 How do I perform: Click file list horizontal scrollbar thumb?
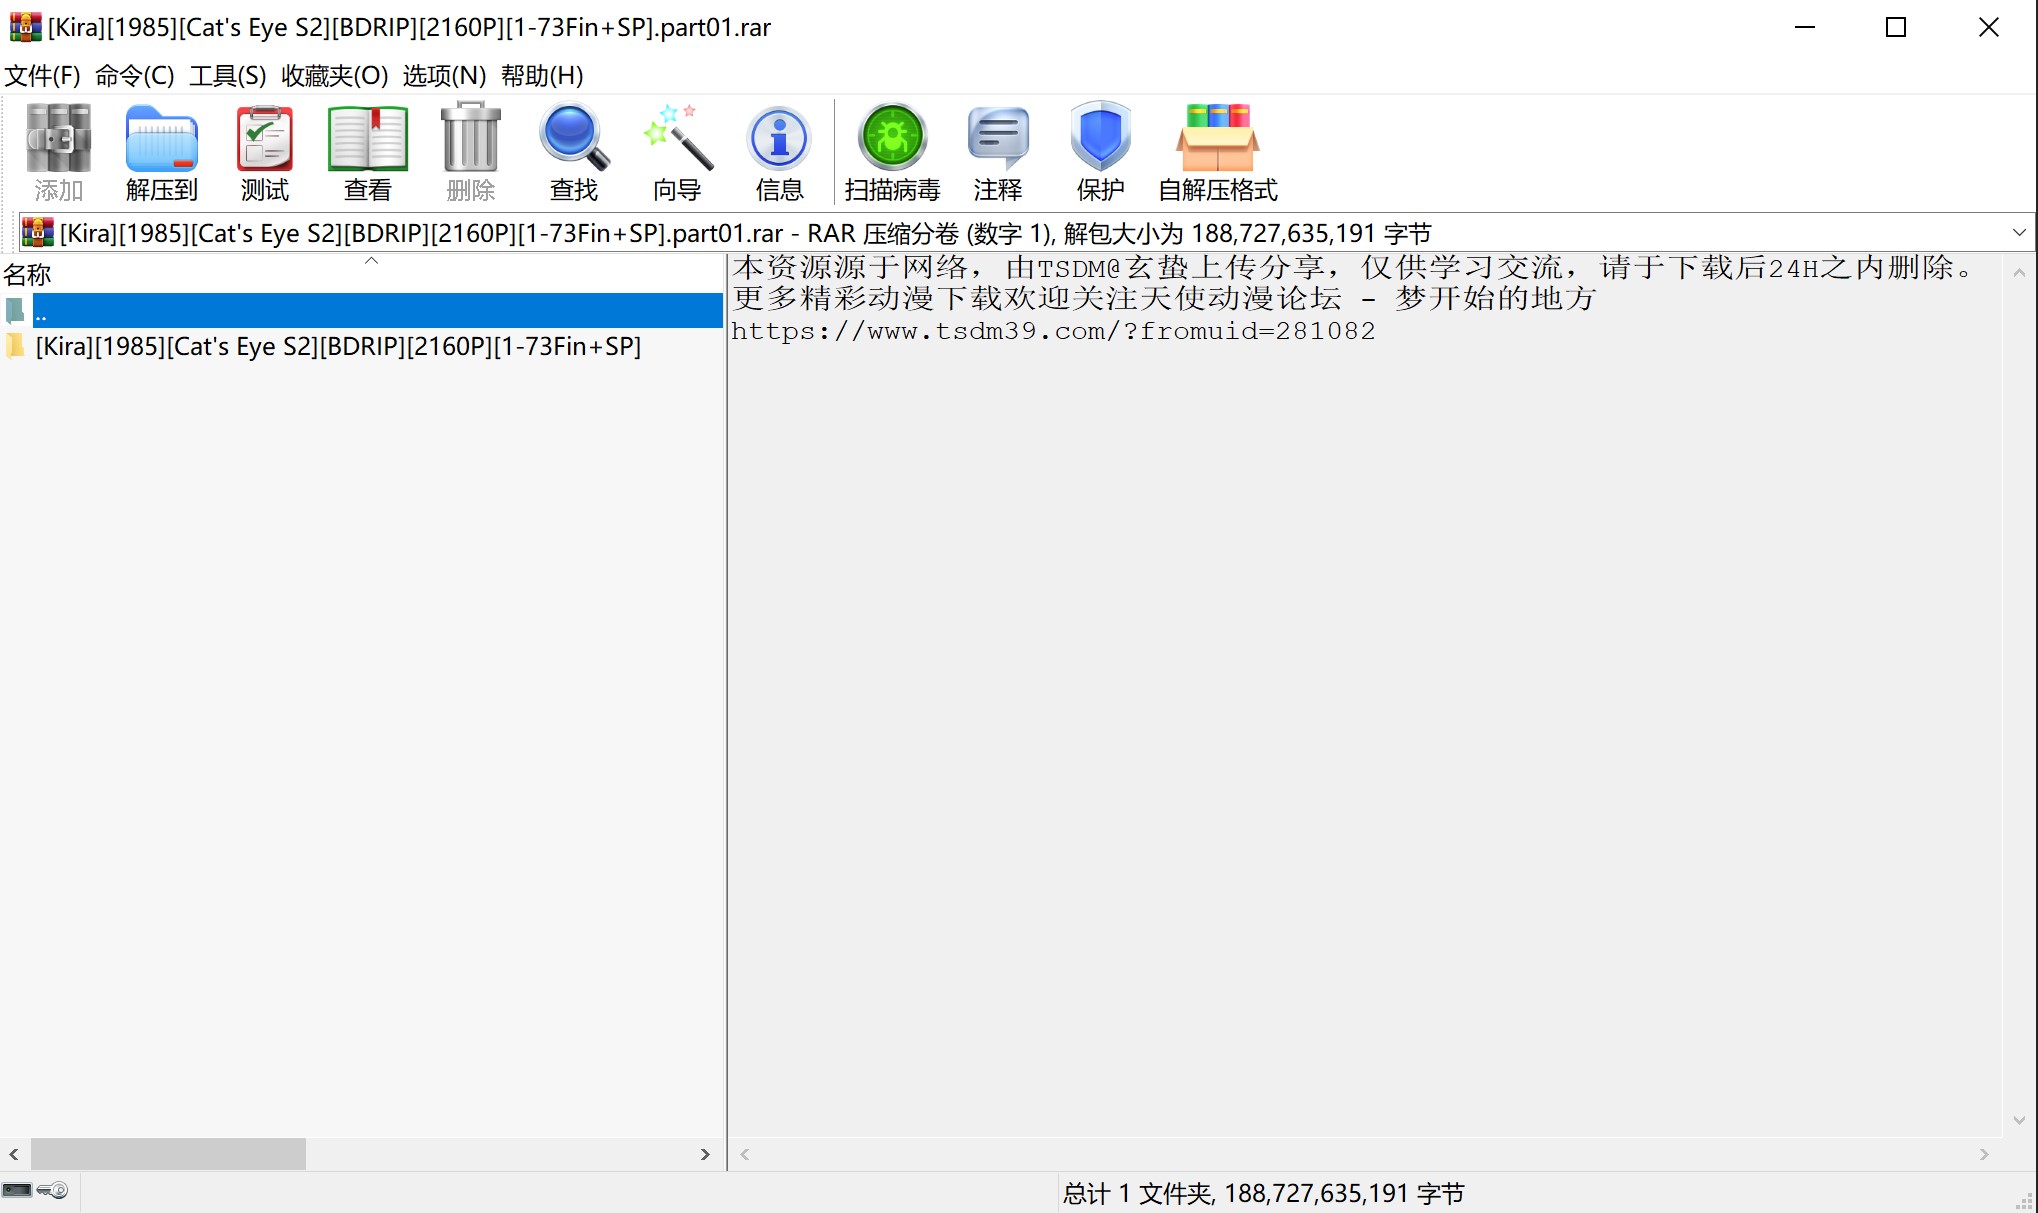pos(168,1154)
